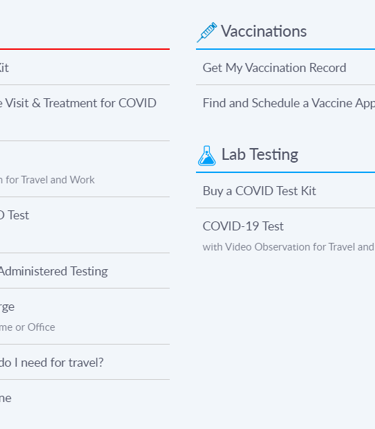375x429 pixels.
Task: Click the 'me or Office' subtitle text
Action: tap(27, 327)
